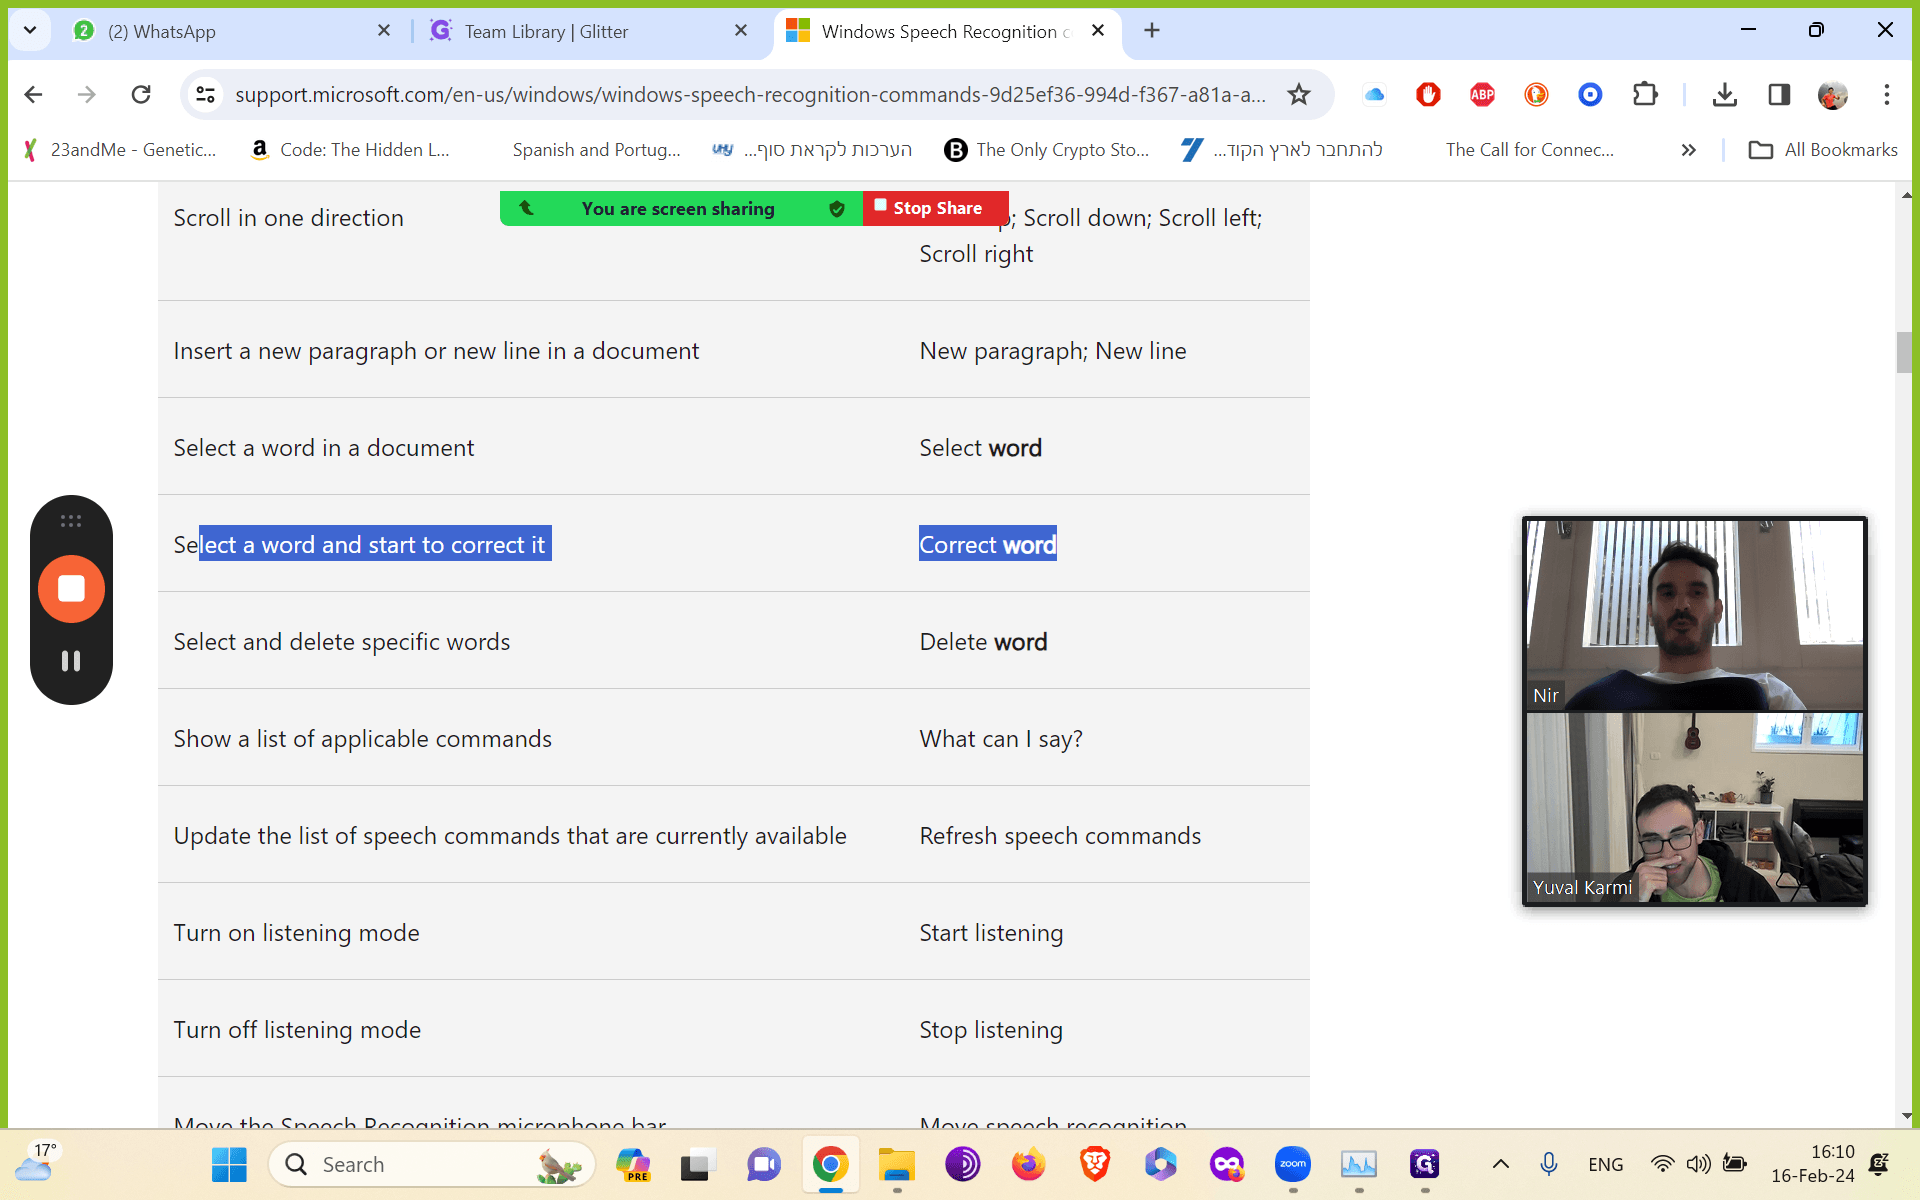
Task: Open the DuckDuckGo extension icon
Action: [x=1536, y=95]
